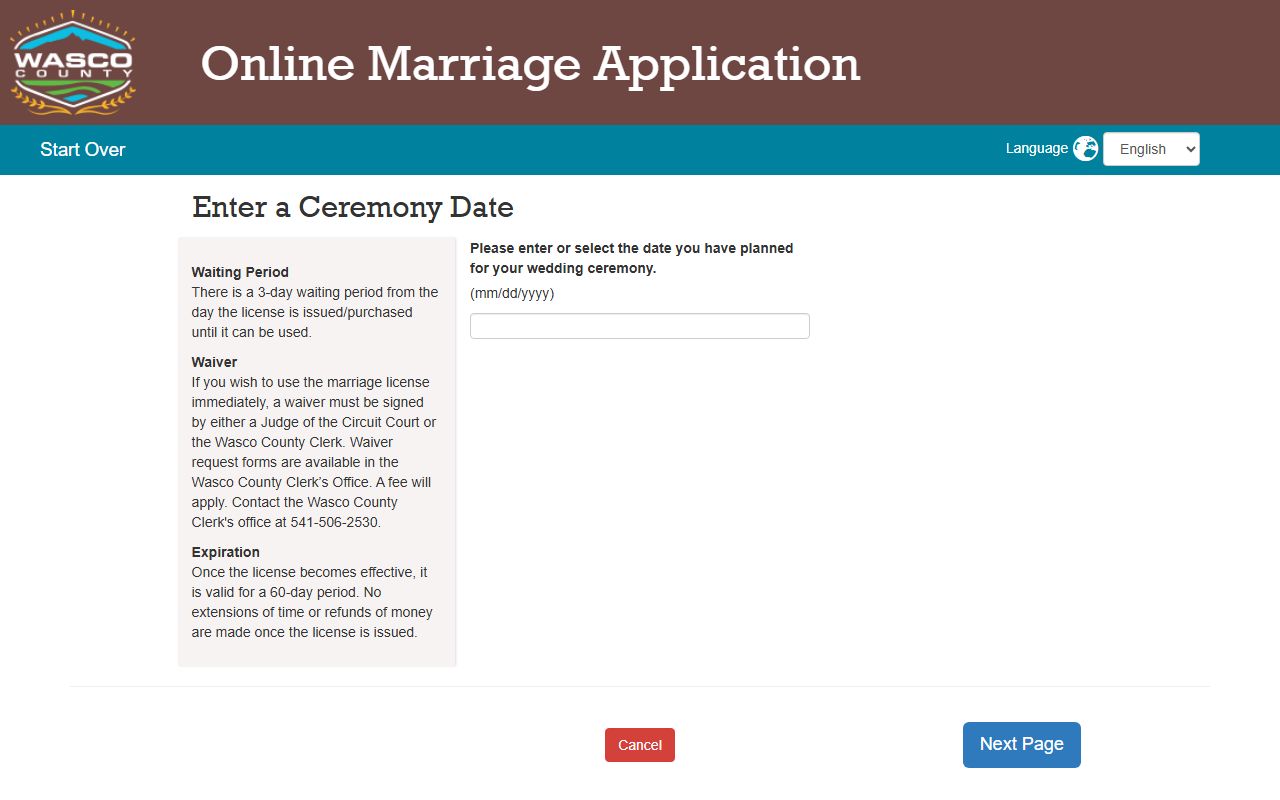Click the globe language icon
Image resolution: width=1280 pixels, height=800 pixels.
(x=1085, y=149)
